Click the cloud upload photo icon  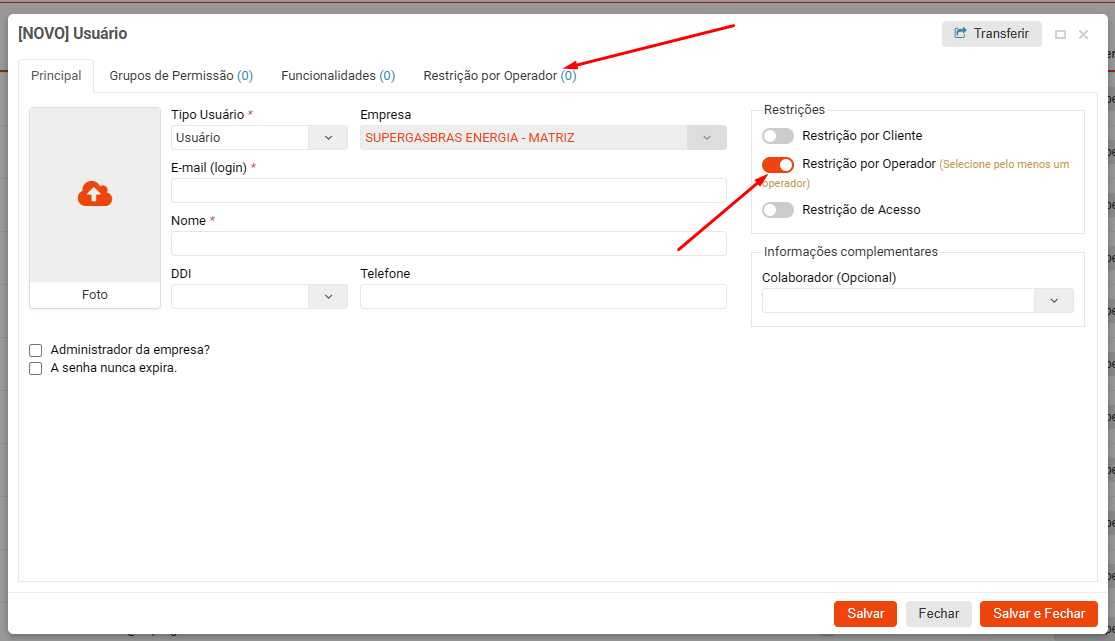(x=95, y=194)
